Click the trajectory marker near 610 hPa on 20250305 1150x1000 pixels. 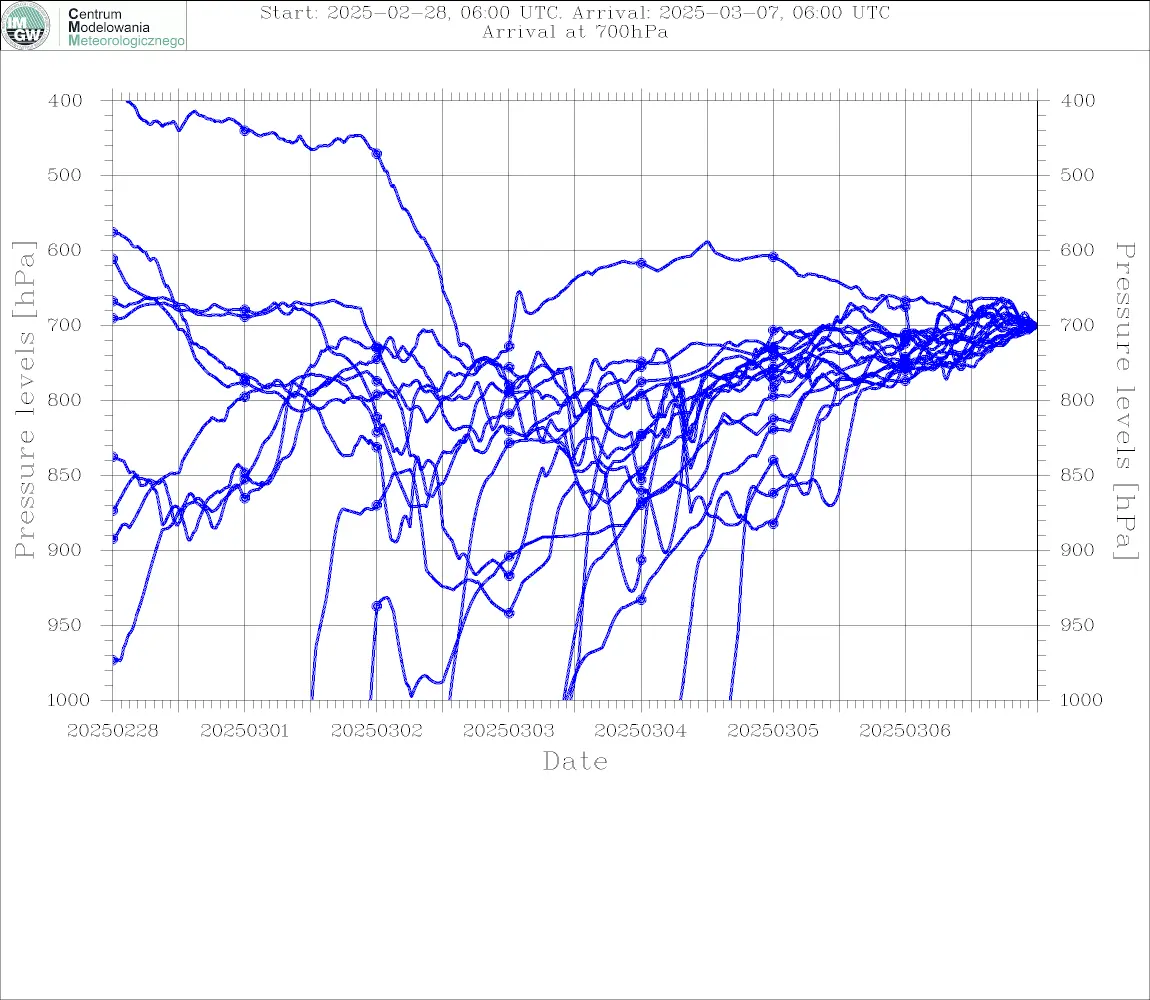[x=773, y=257]
